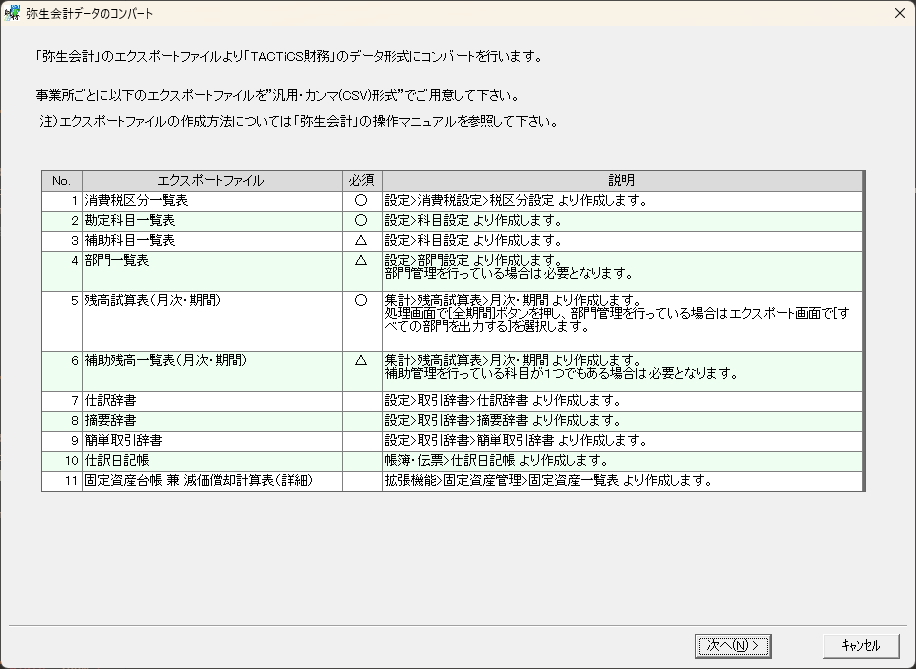Close the 弥生会計データのコンバート dialog
916x669 pixels.
[900, 13]
